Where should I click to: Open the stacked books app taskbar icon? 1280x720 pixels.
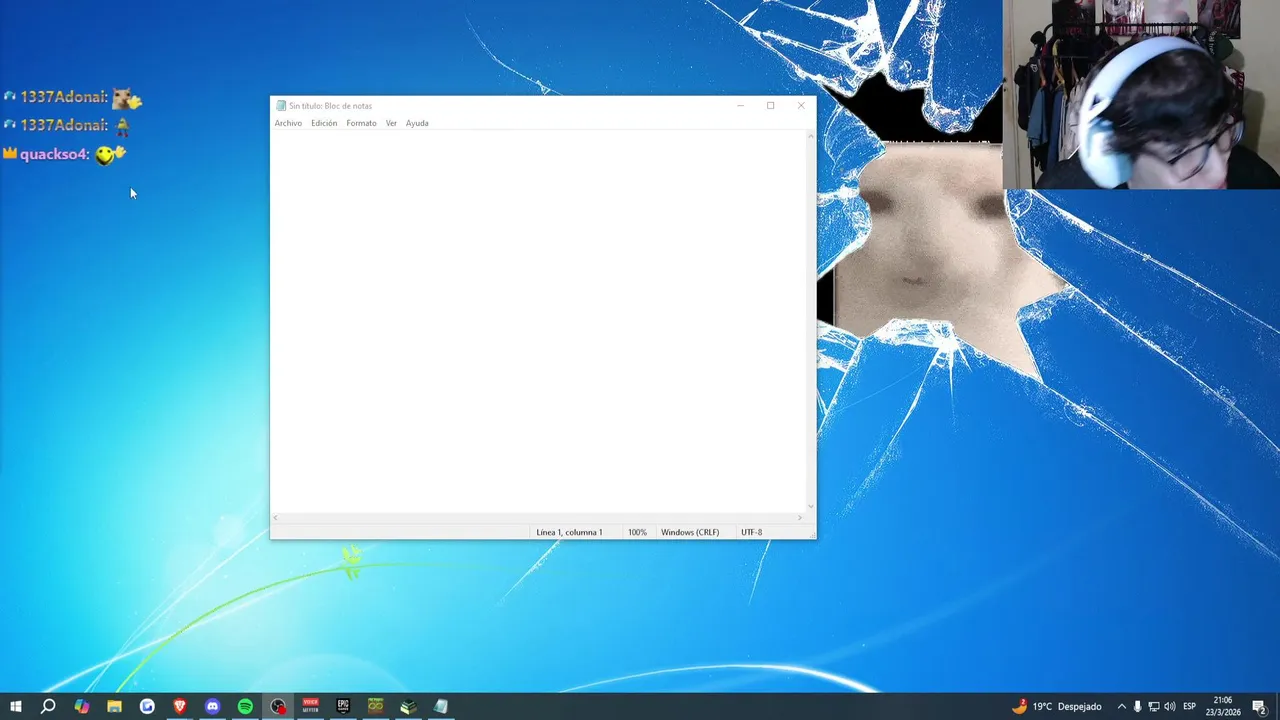408,706
